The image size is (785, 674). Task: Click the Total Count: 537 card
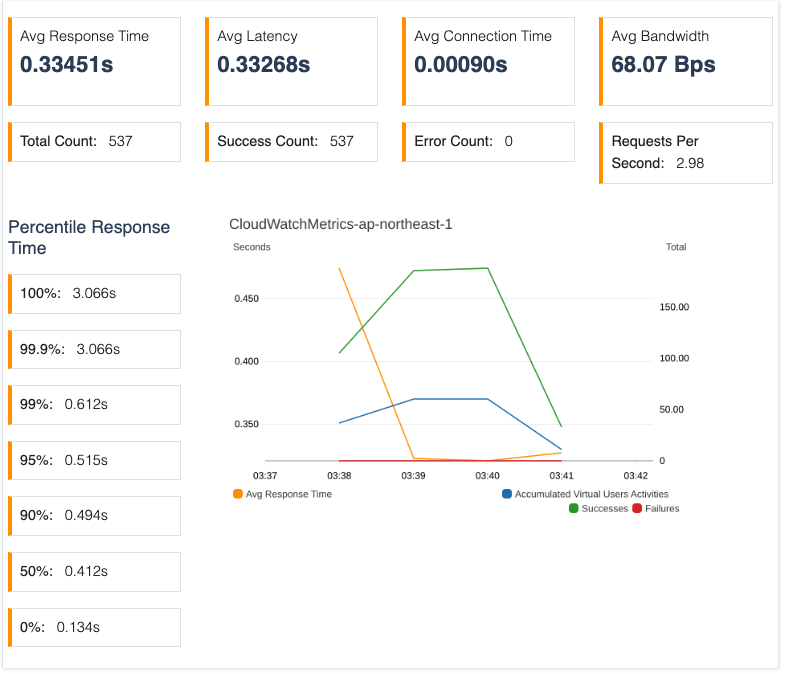[95, 142]
